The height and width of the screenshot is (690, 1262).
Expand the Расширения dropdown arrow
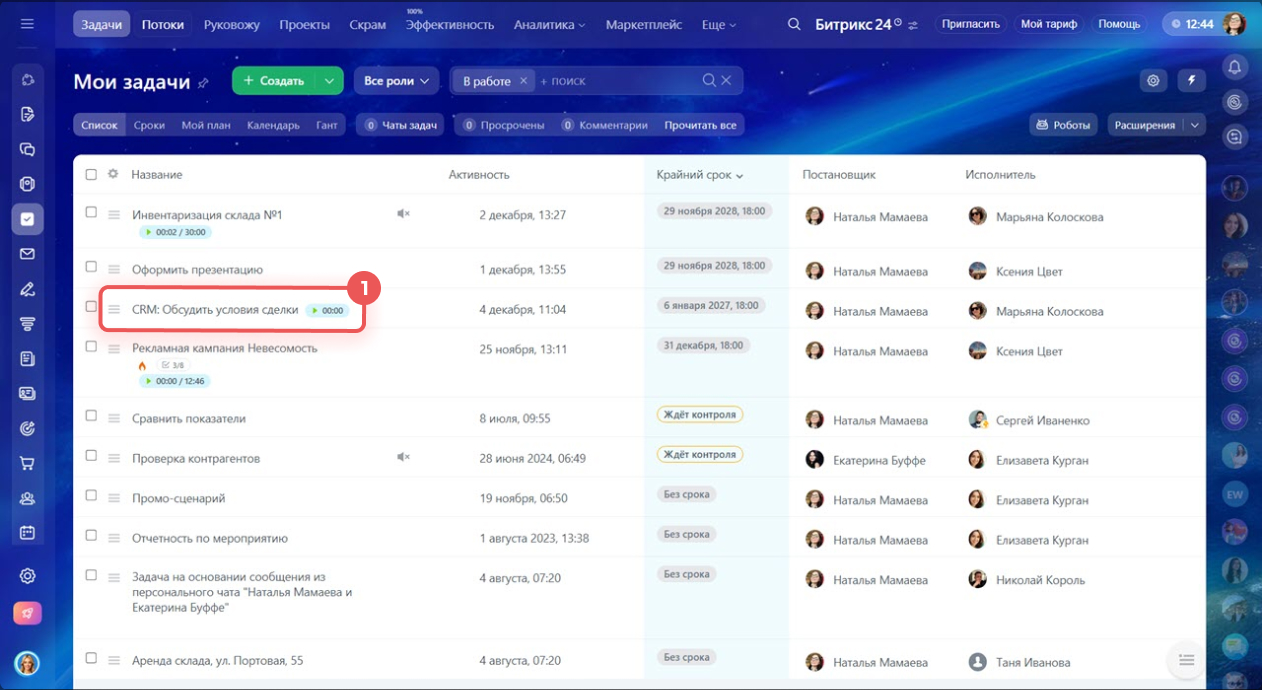pos(1194,125)
